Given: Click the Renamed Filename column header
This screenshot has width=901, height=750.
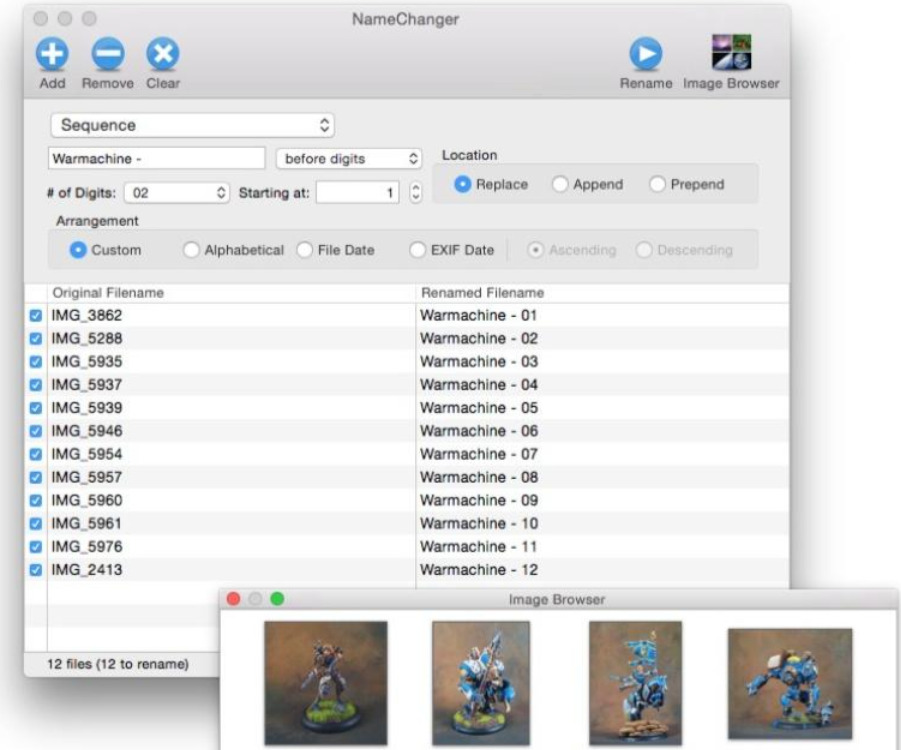Looking at the screenshot, I should click(602, 293).
